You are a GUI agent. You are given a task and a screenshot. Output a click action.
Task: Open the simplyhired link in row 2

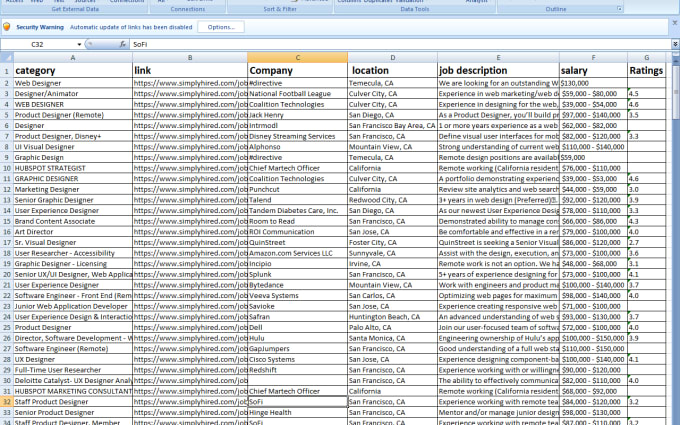[x=190, y=83]
